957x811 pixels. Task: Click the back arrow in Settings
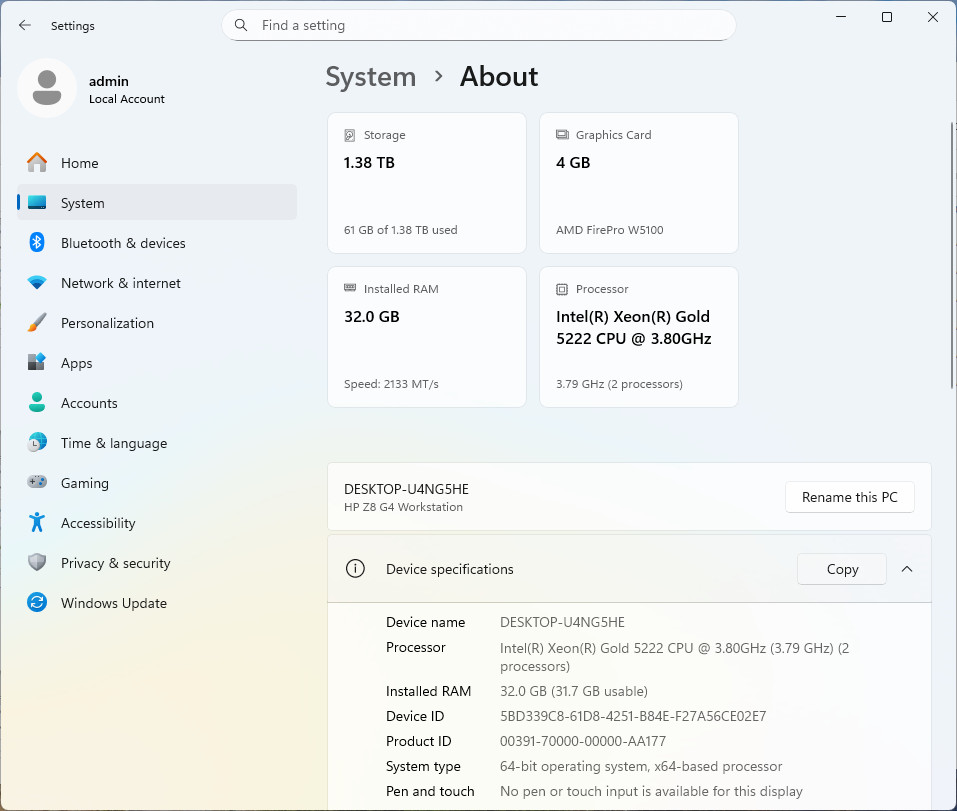pyautogui.click(x=24, y=25)
